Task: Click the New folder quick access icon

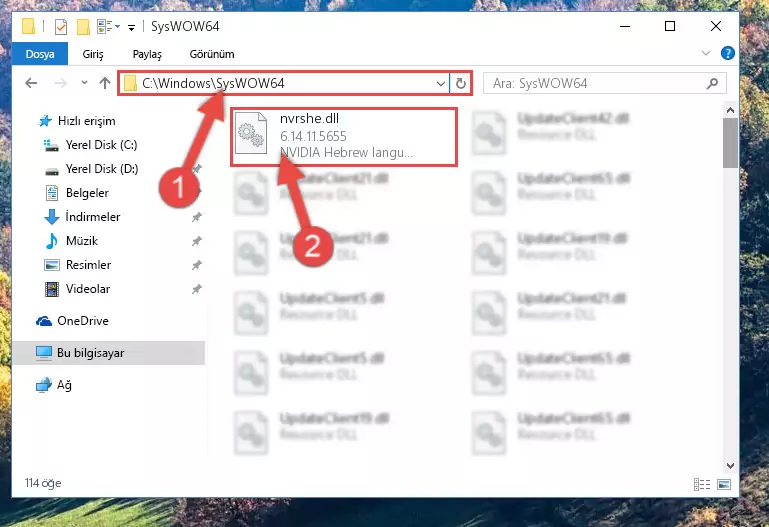Action: 83,26
